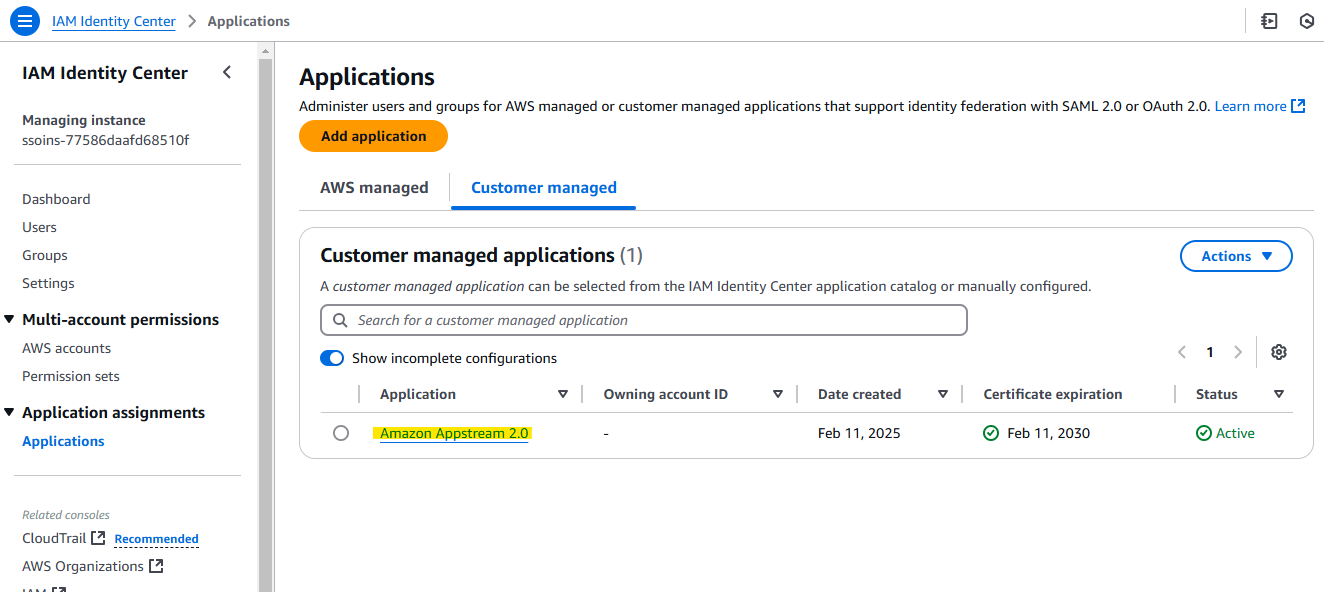The width and height of the screenshot is (1324, 592).
Task: Go to previous page of applications
Action: pos(1182,352)
